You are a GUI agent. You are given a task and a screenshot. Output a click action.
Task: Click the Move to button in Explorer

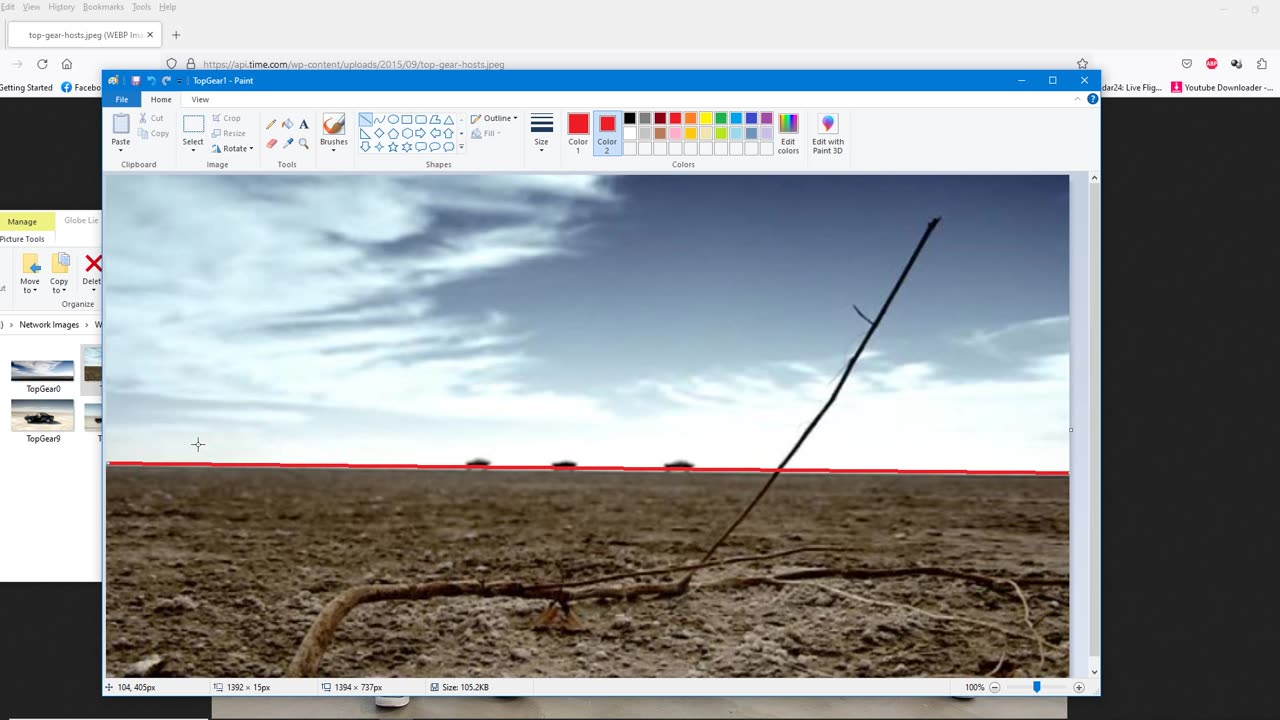[x=30, y=272]
